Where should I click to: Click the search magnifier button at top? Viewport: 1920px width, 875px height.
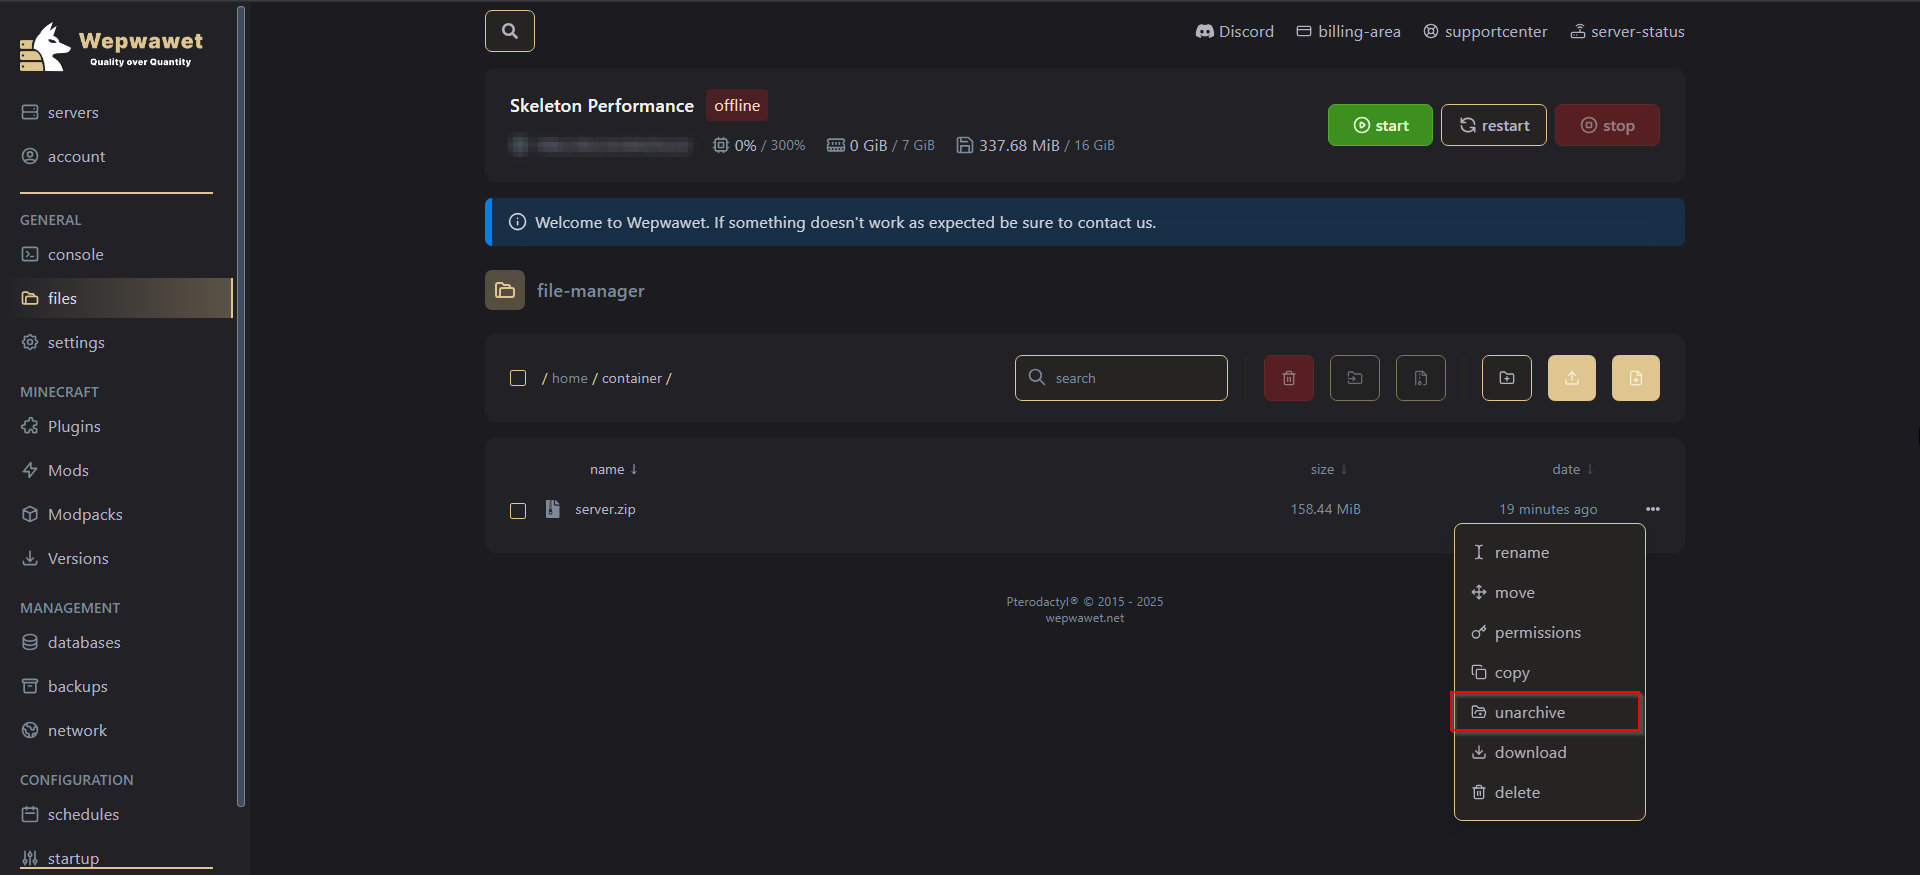pos(510,31)
